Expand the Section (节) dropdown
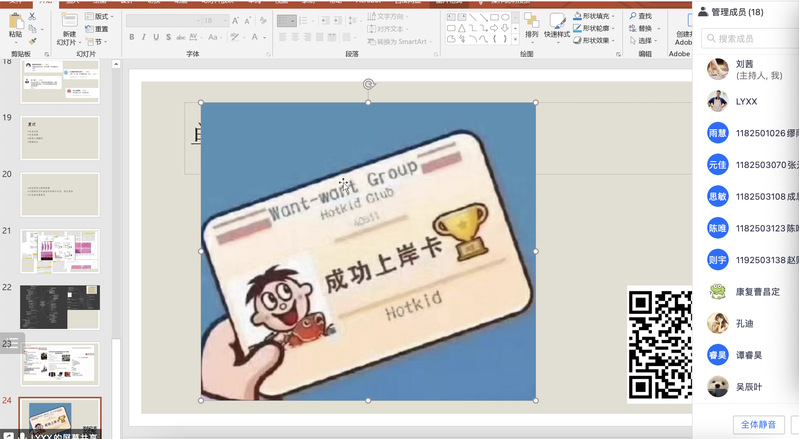 point(97,42)
